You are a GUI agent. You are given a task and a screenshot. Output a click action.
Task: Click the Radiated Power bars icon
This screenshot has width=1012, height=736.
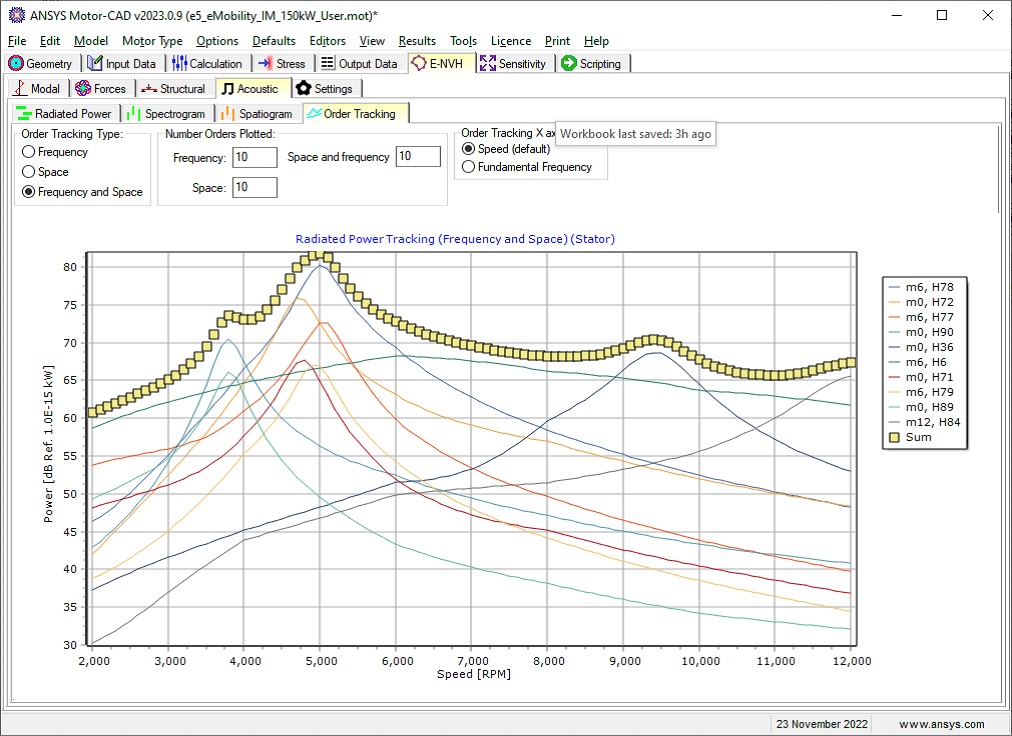click(23, 114)
